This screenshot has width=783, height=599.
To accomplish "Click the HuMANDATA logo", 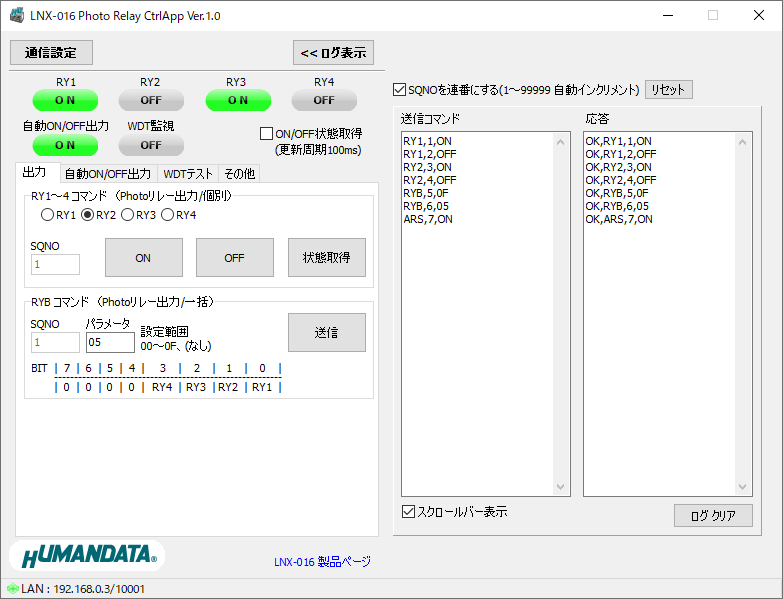I will click(x=86, y=555).
